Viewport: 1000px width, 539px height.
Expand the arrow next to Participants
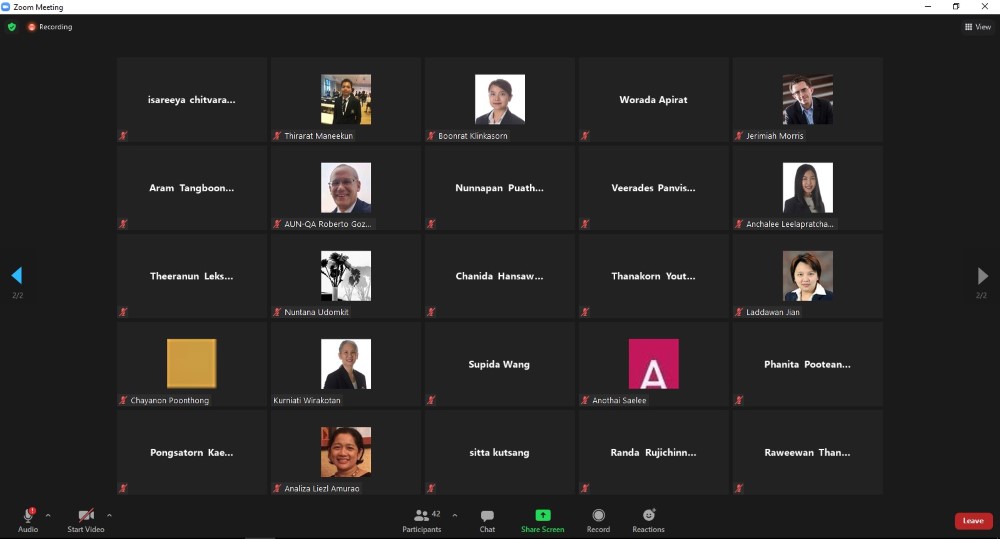[455, 515]
